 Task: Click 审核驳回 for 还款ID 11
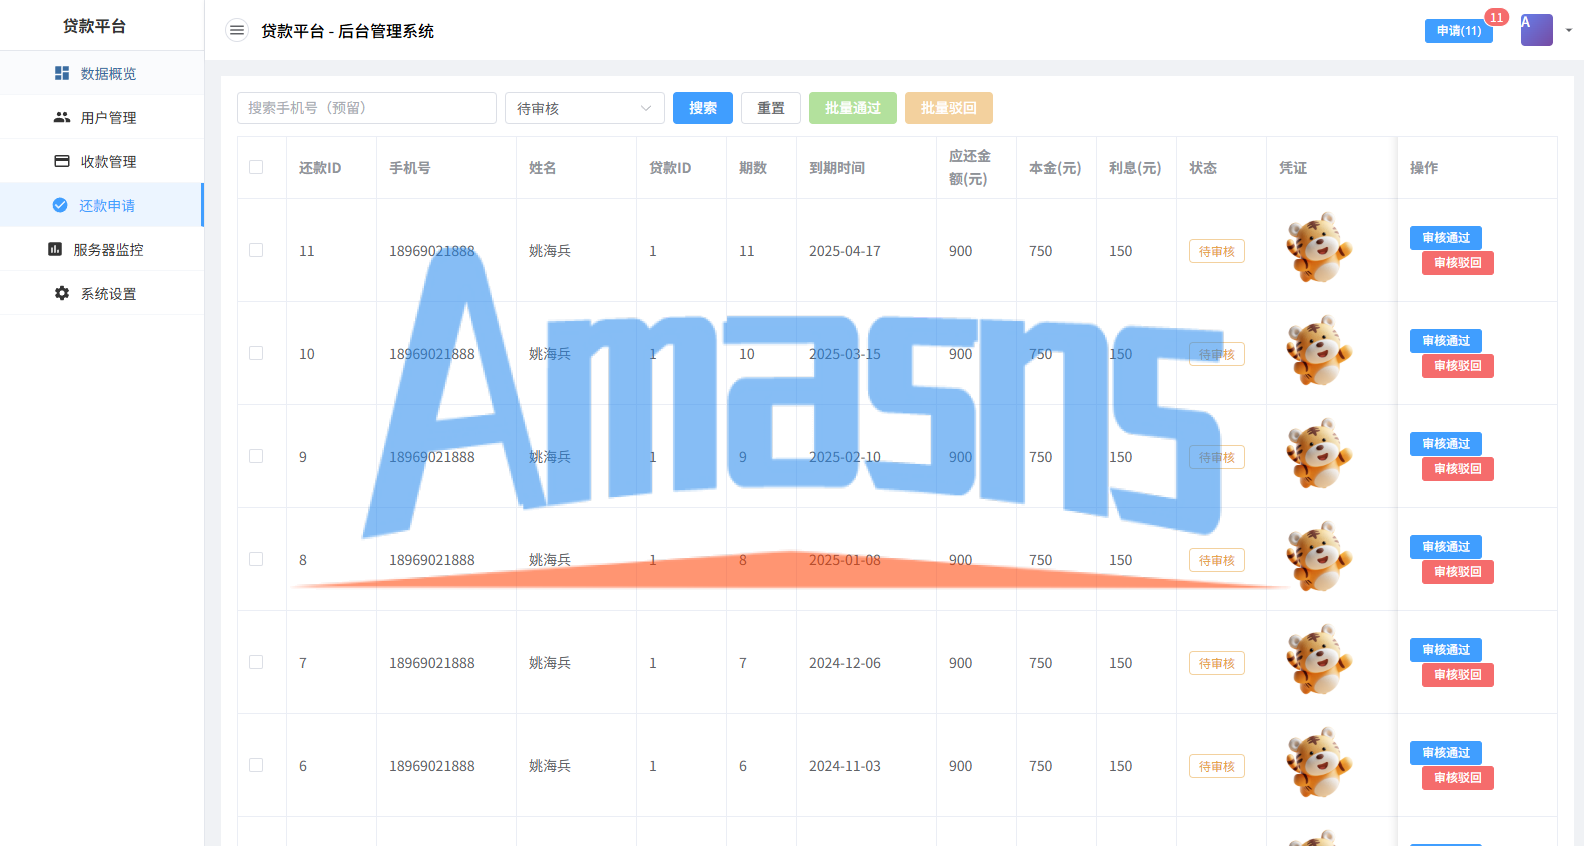pos(1458,263)
